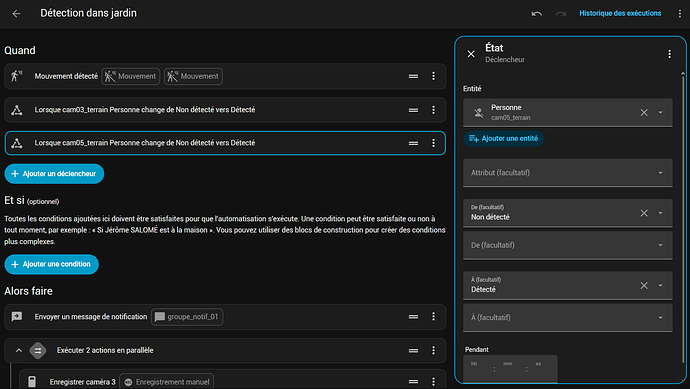Clear the Non détecté 'De' value

(644, 213)
